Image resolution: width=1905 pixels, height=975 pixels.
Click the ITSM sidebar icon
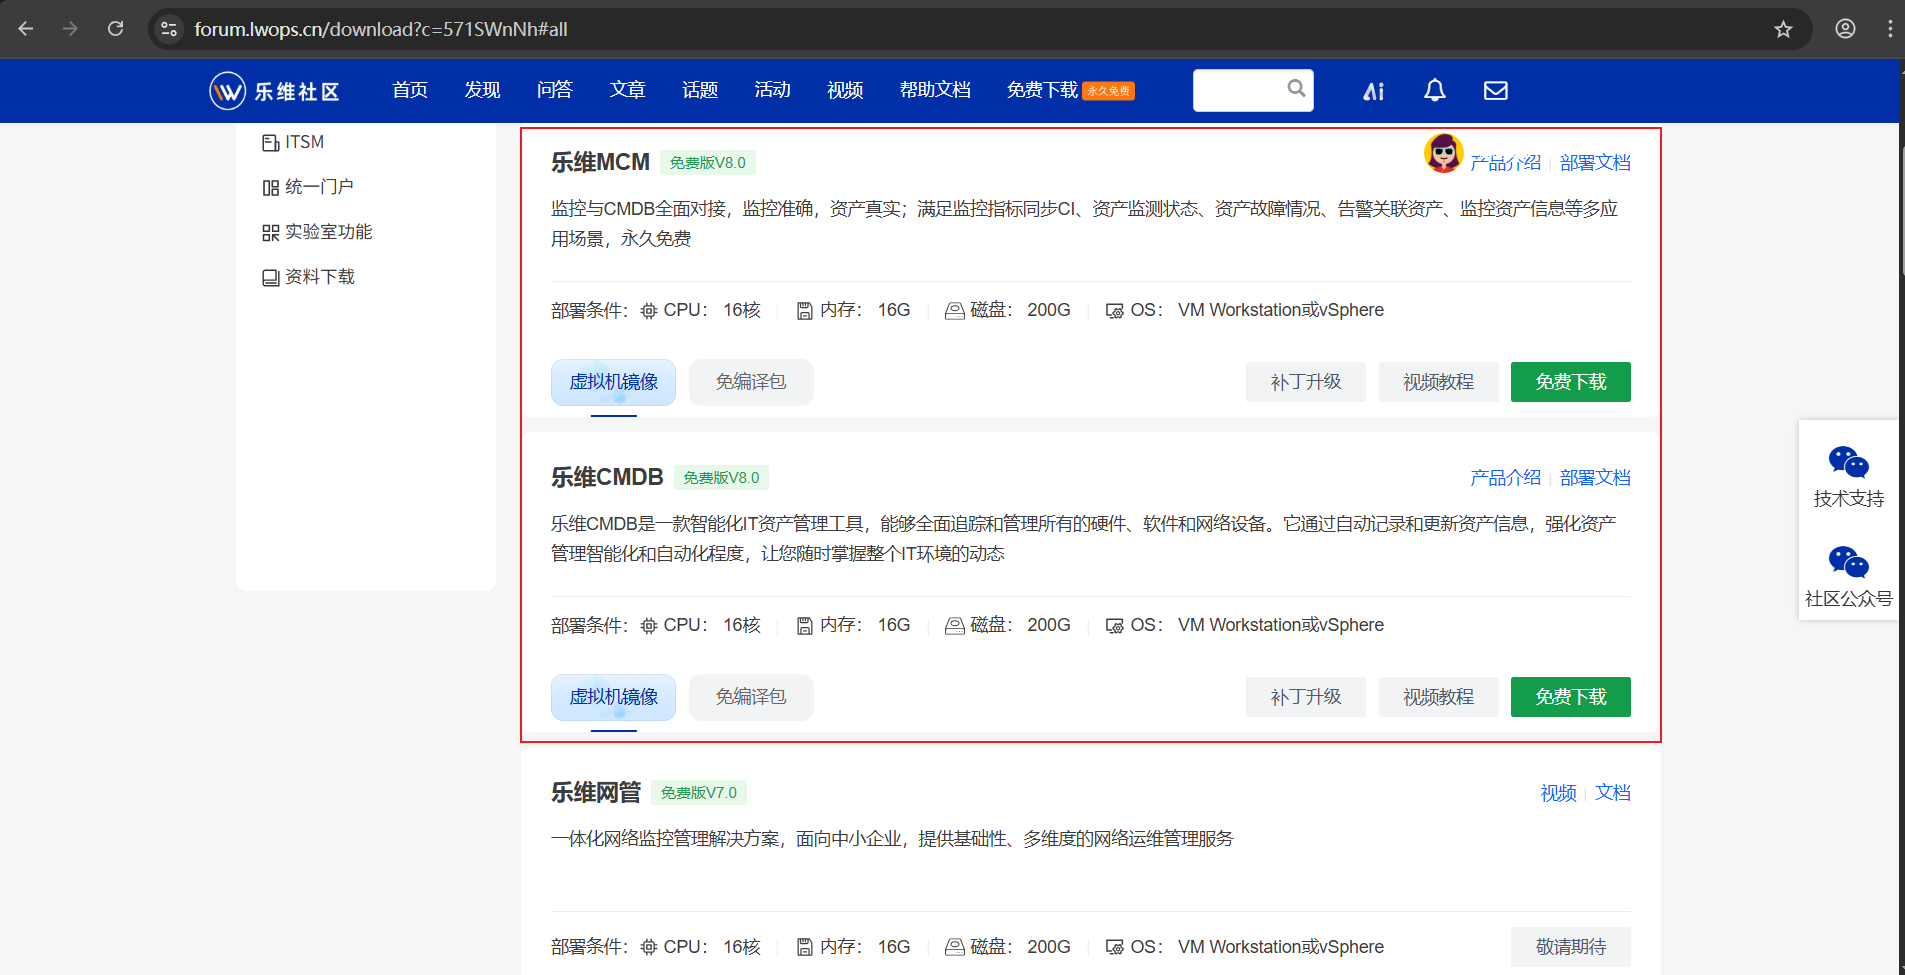270,143
